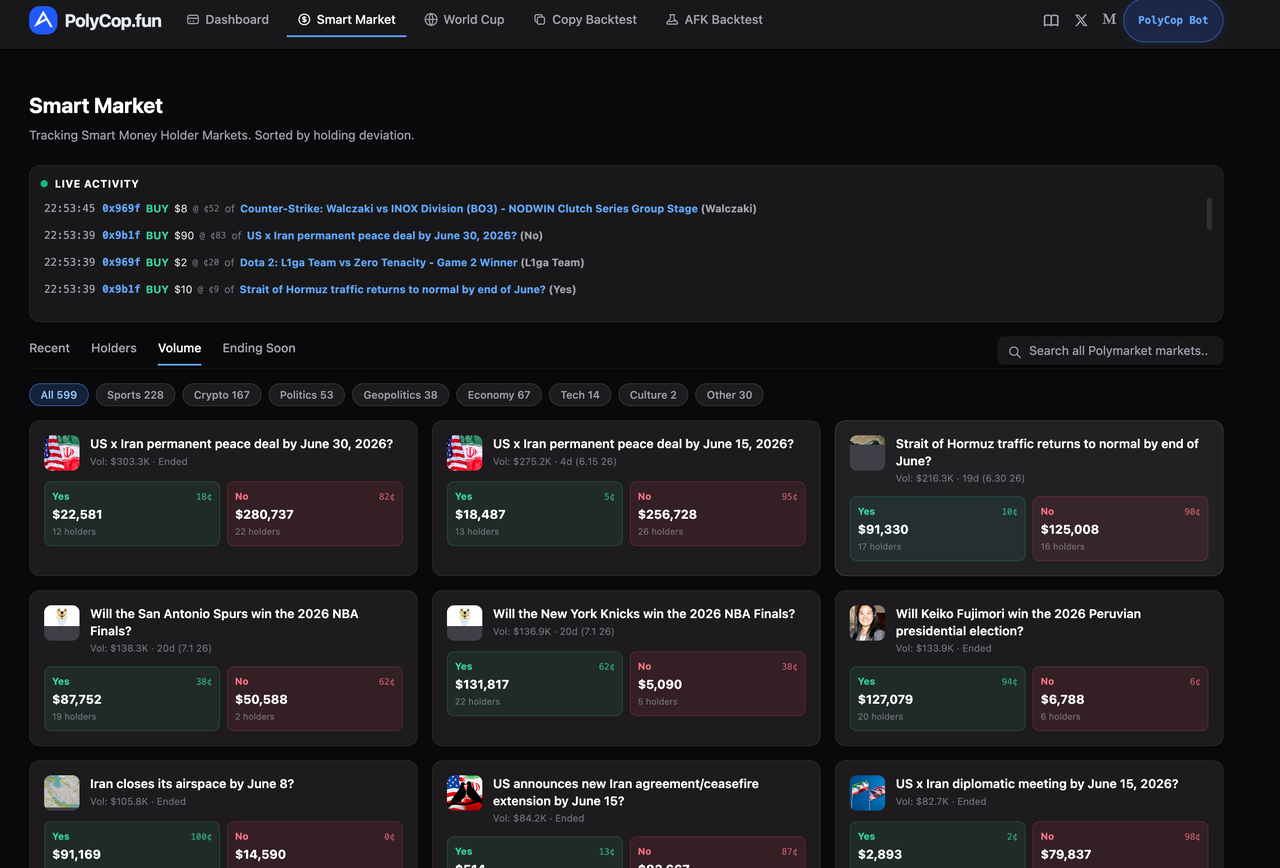Image resolution: width=1280 pixels, height=868 pixels.
Task: Focus the Search all Polymarket markets field
Action: click(1110, 351)
